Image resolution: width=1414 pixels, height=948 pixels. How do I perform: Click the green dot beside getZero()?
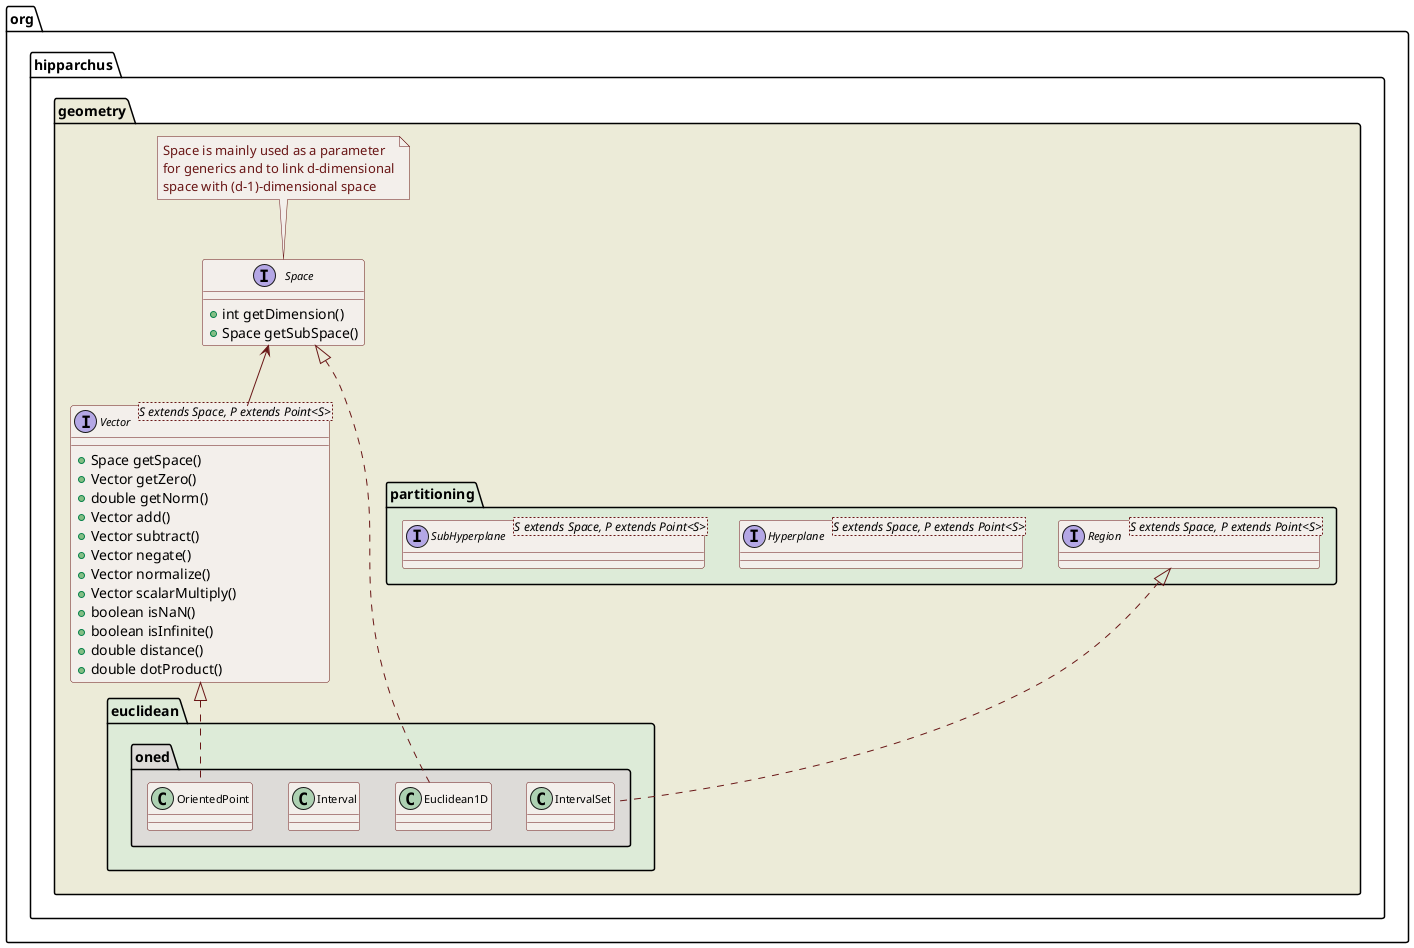click(x=81, y=480)
